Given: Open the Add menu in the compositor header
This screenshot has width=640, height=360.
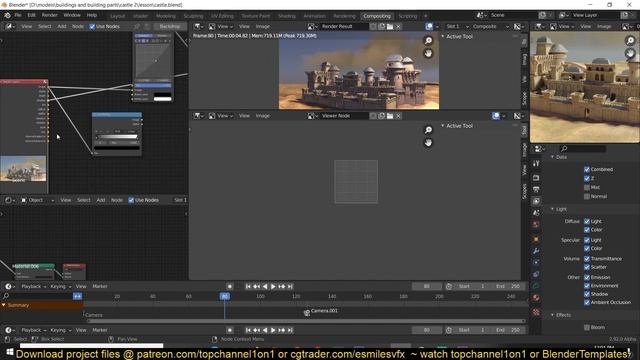Looking at the screenshot, I should pos(62,27).
